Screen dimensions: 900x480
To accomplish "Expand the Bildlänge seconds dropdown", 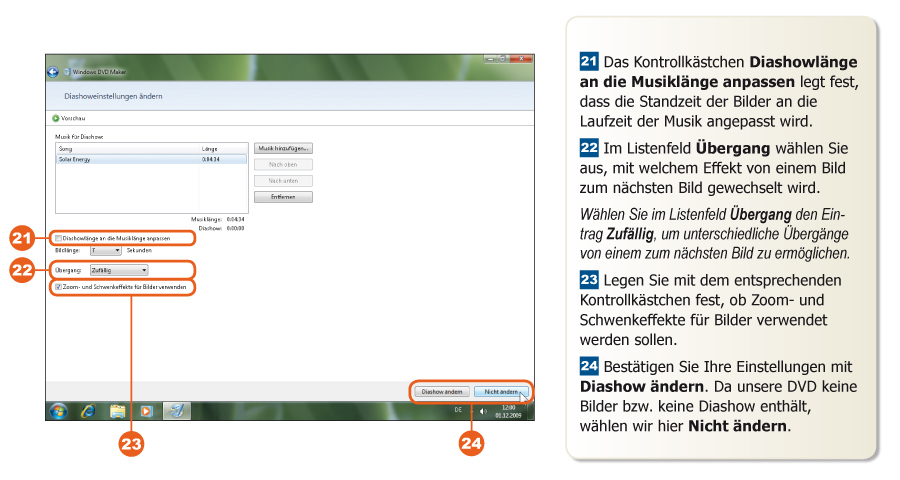I will (105, 250).
